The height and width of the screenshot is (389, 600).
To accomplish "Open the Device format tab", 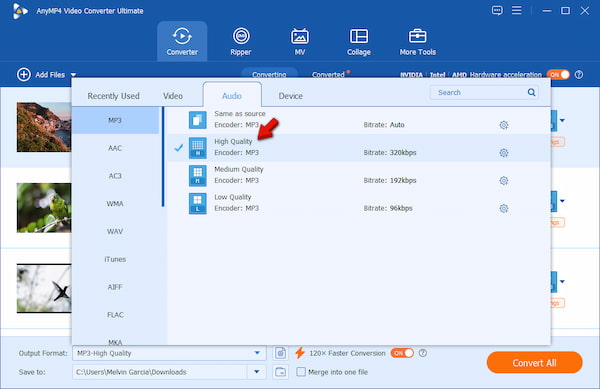I will tap(290, 96).
